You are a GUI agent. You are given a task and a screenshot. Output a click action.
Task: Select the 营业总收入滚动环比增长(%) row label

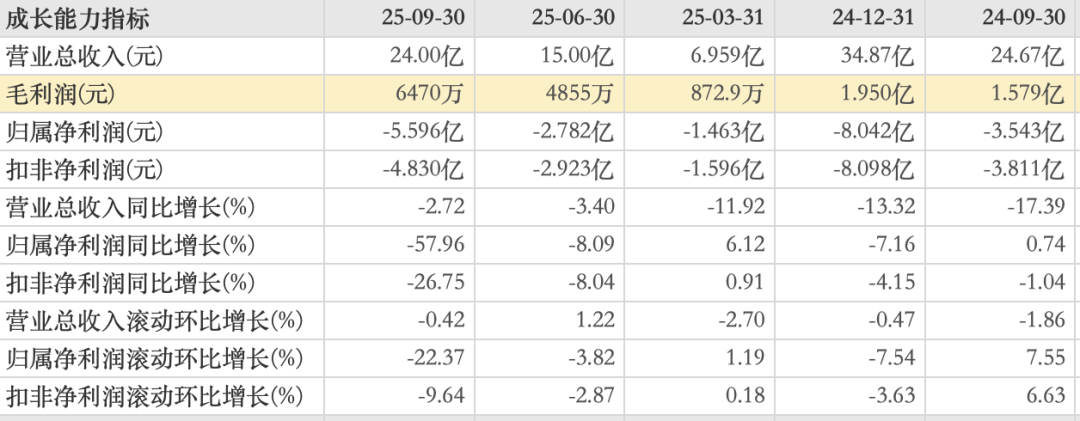[153, 321]
